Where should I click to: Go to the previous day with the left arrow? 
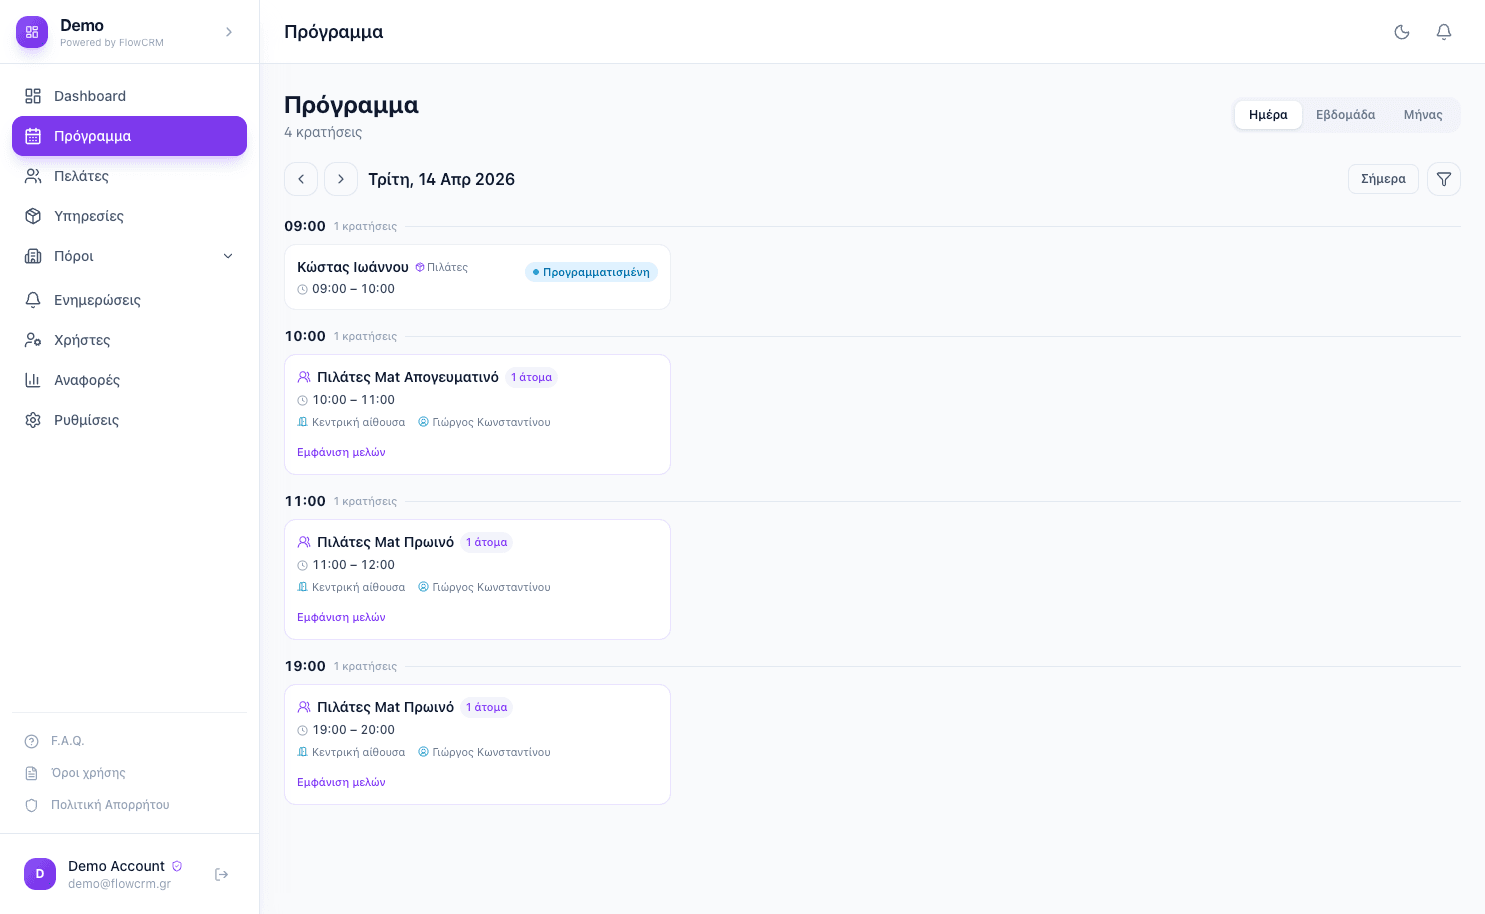(x=301, y=179)
